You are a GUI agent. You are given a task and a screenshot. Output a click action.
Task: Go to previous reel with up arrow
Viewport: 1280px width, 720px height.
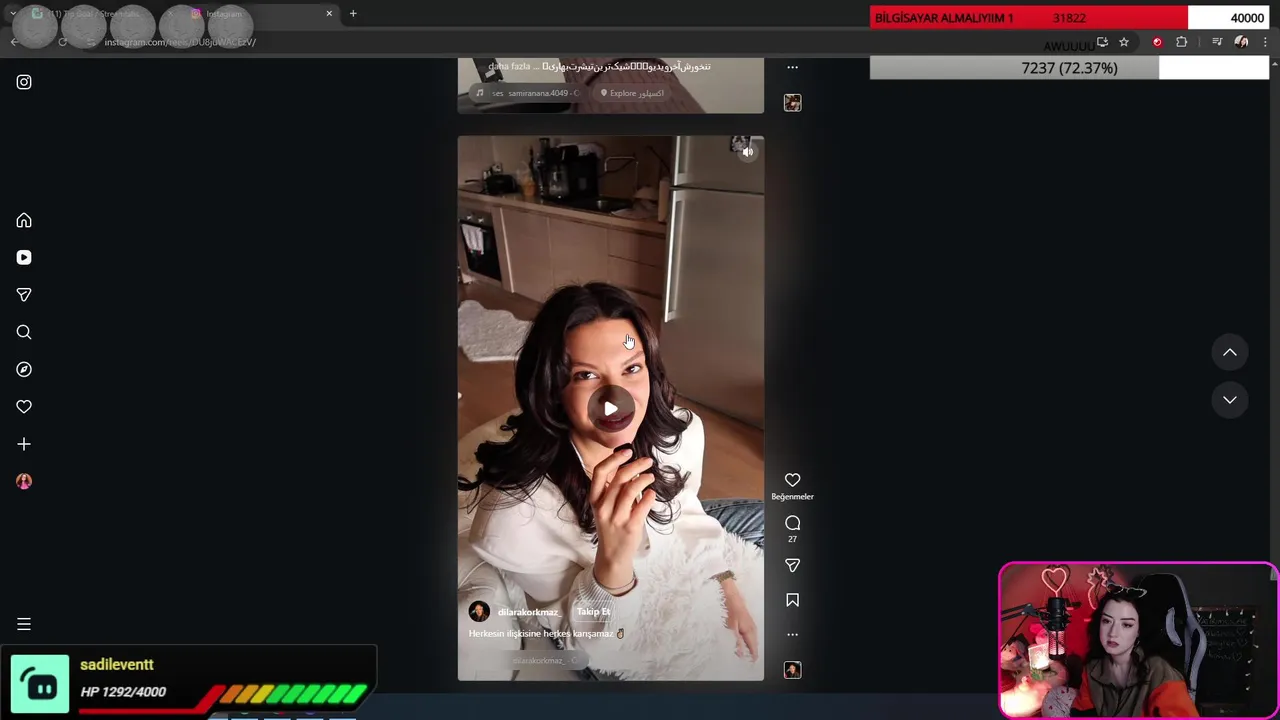point(1230,352)
